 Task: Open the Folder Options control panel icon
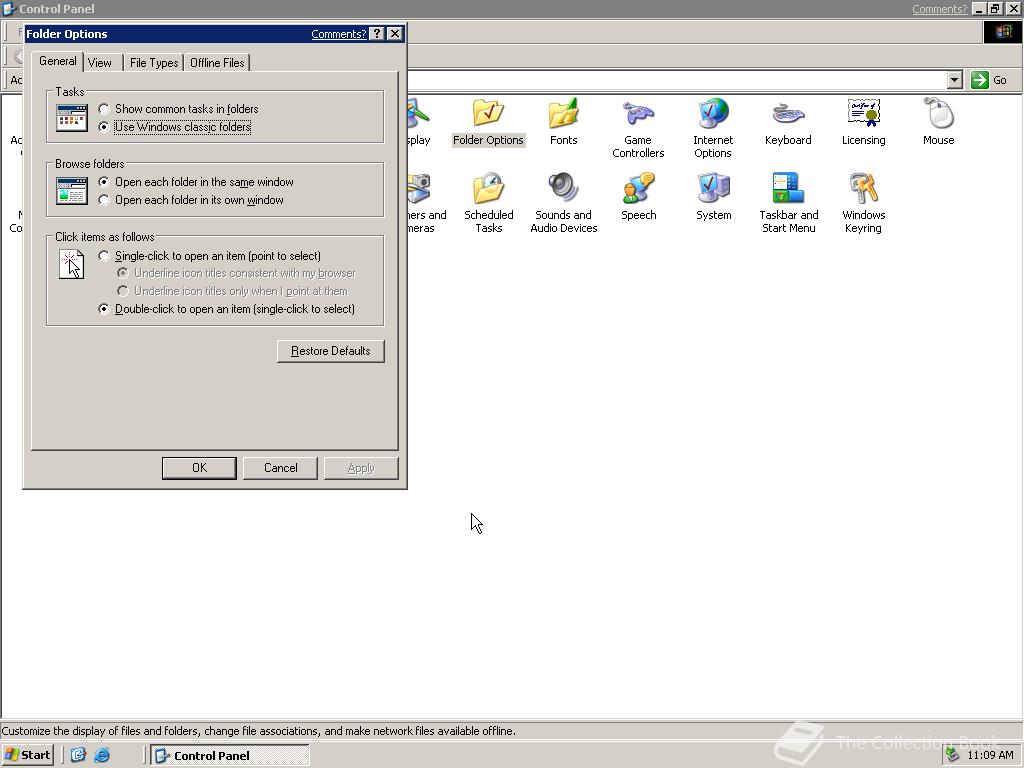[x=488, y=121]
